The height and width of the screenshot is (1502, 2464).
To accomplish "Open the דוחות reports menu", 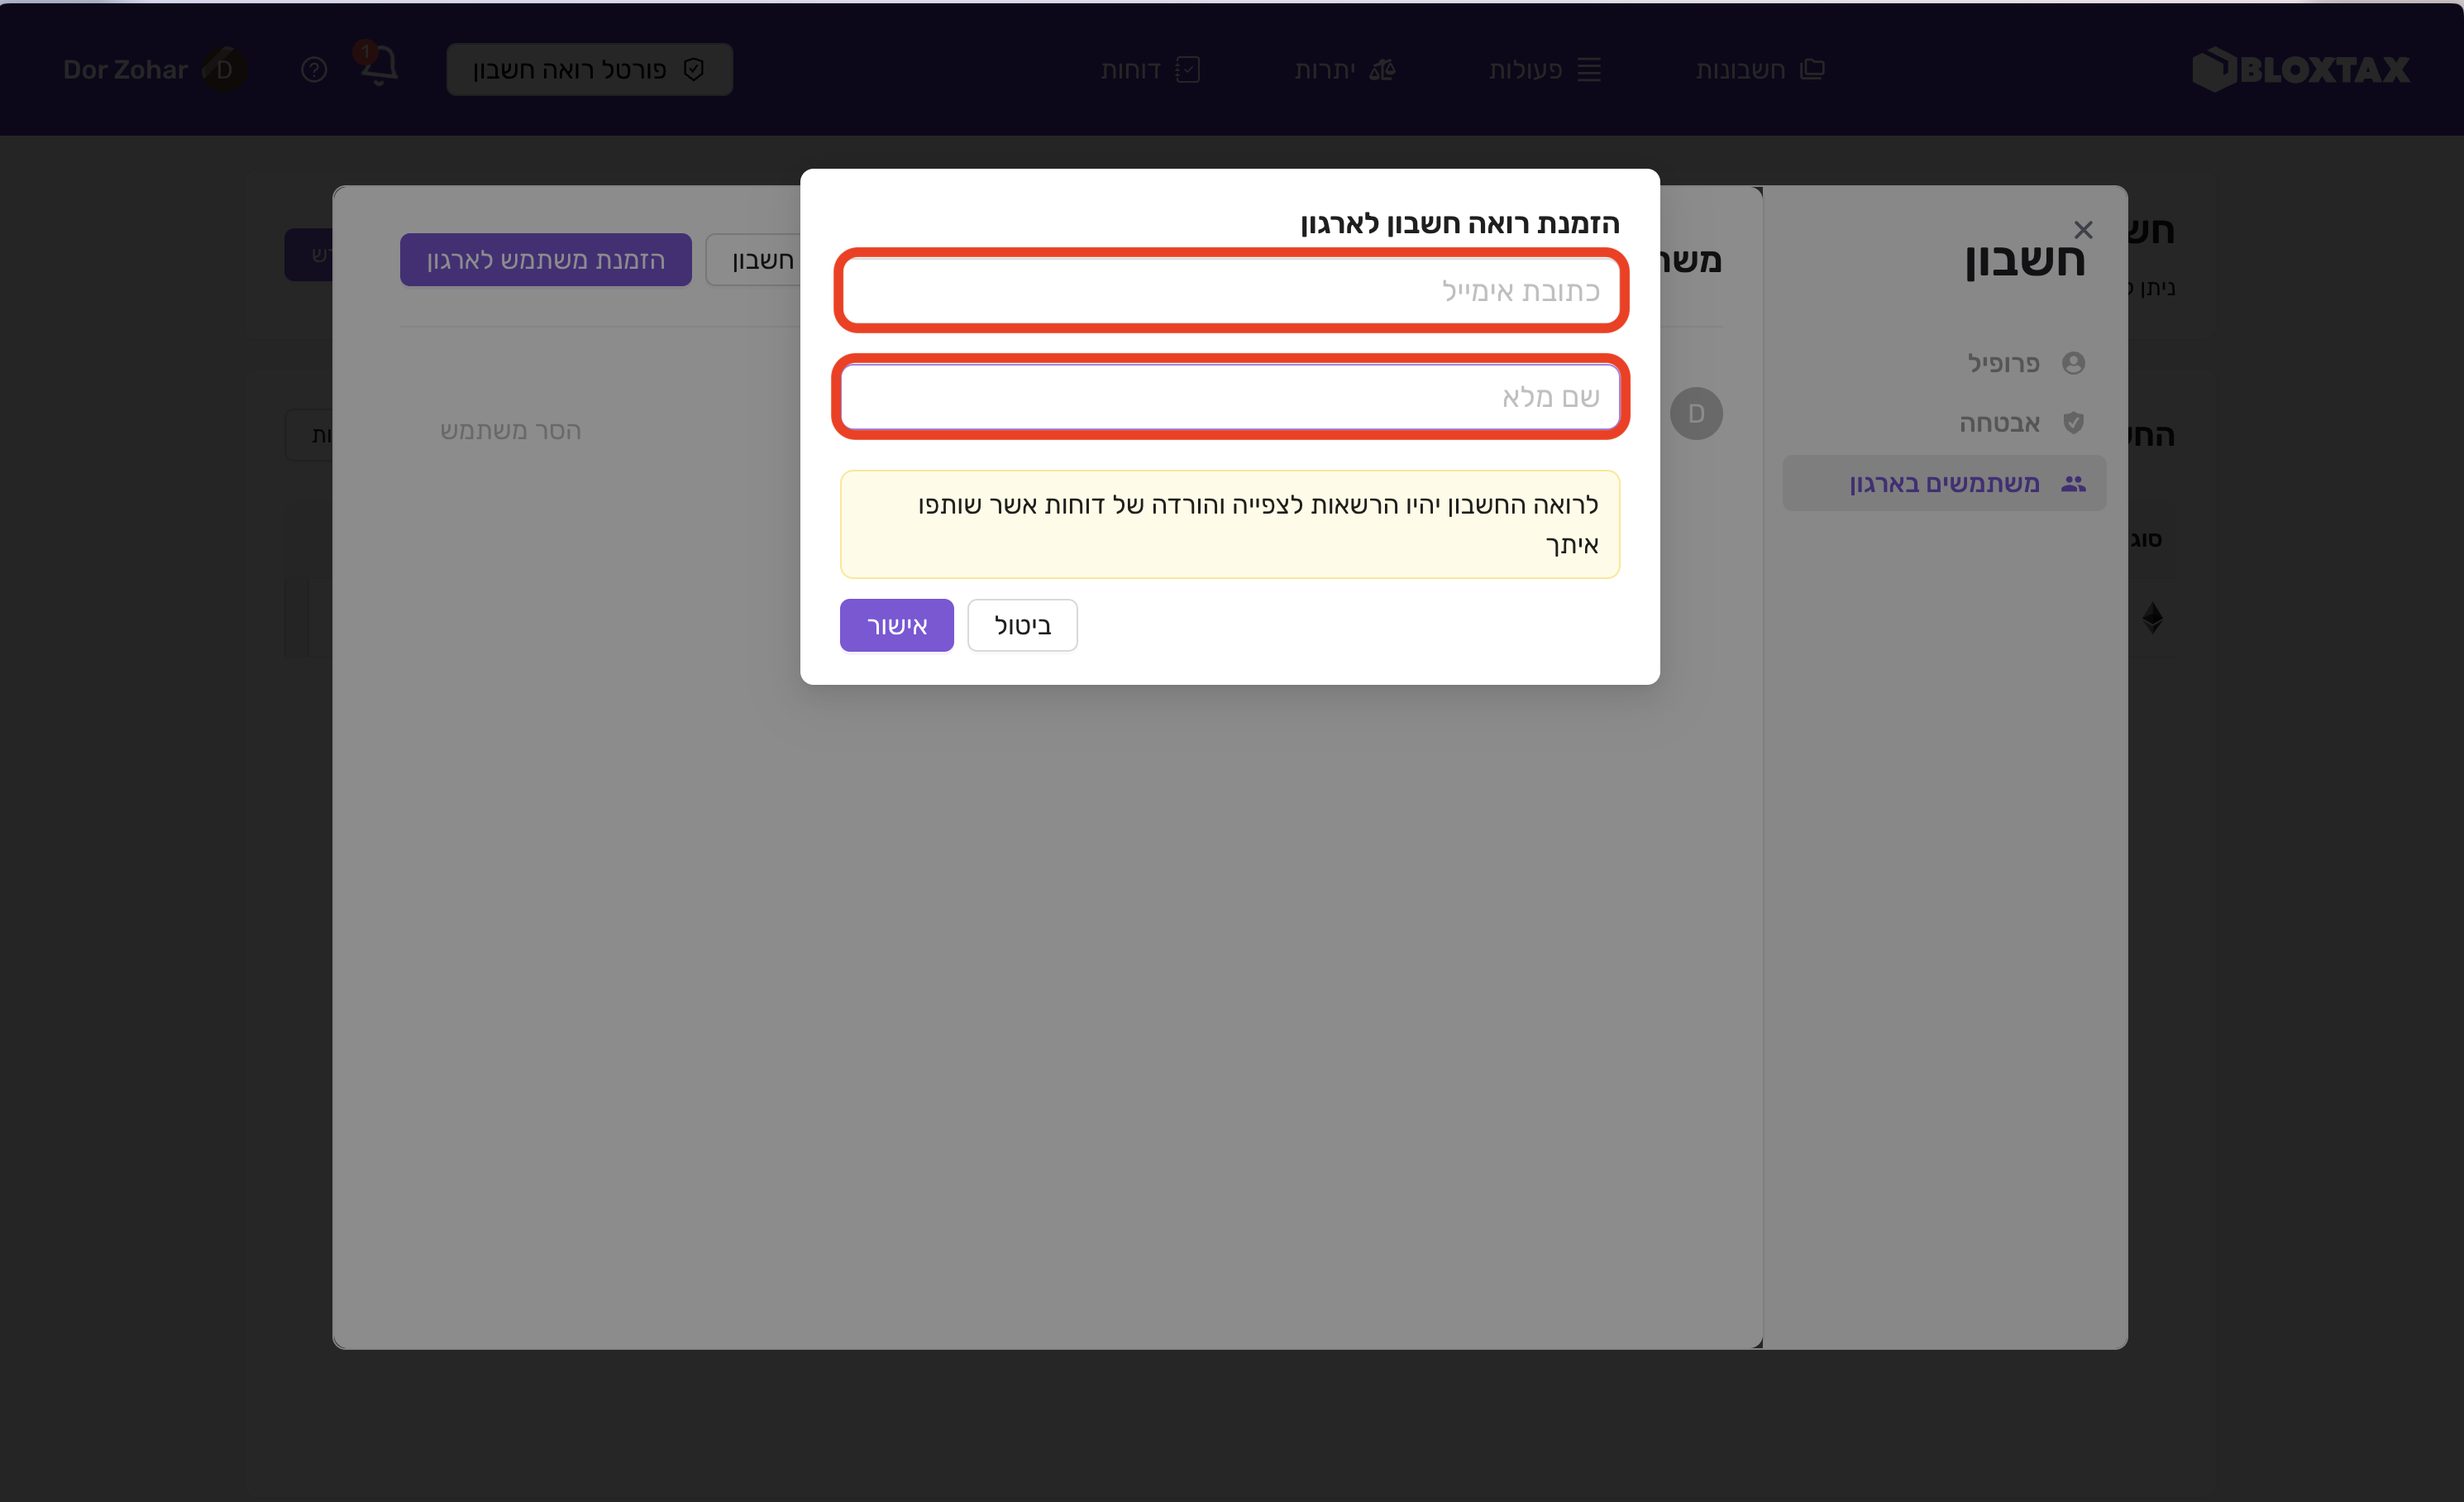I will (1149, 69).
